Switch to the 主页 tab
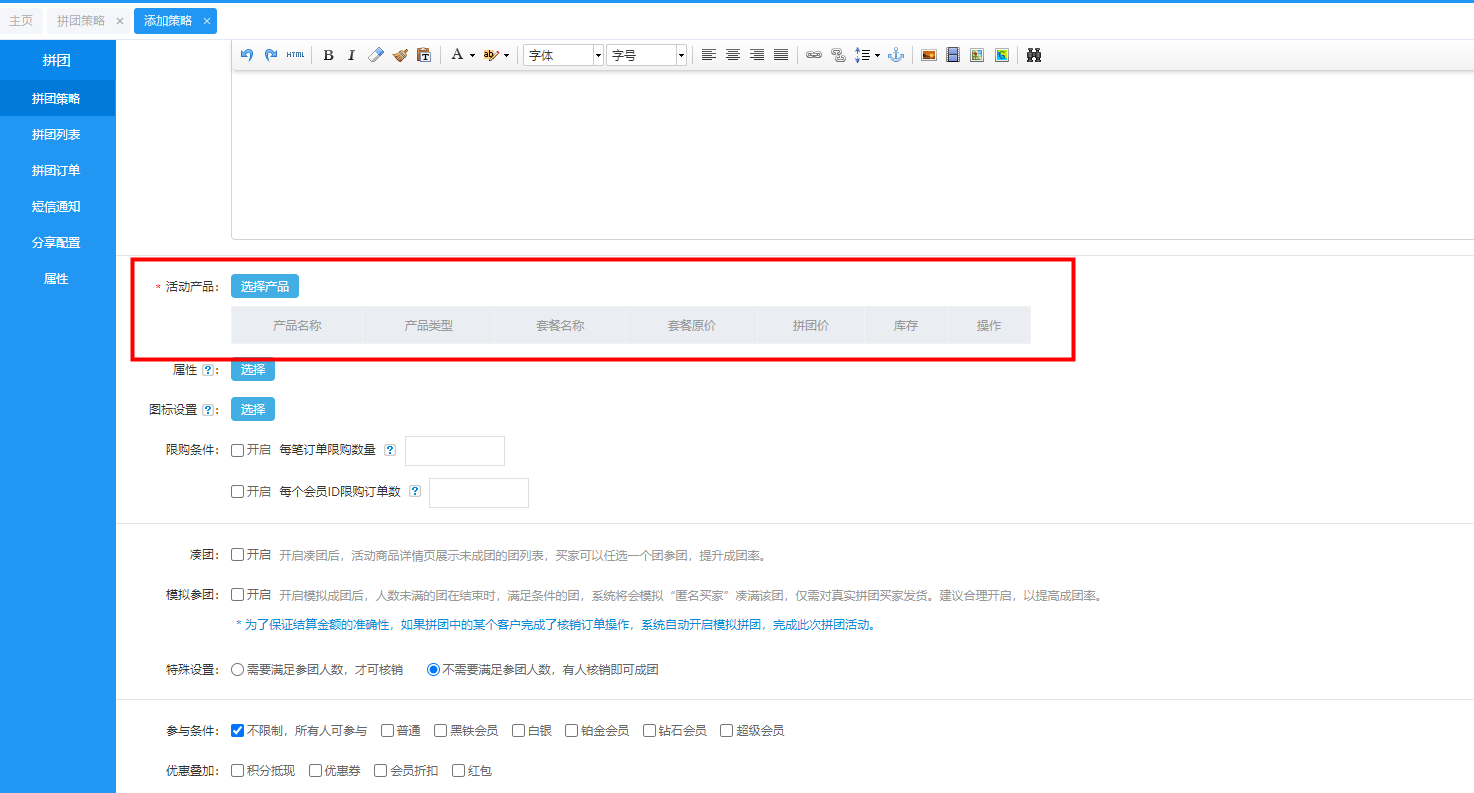The image size is (1474, 793). [21, 20]
